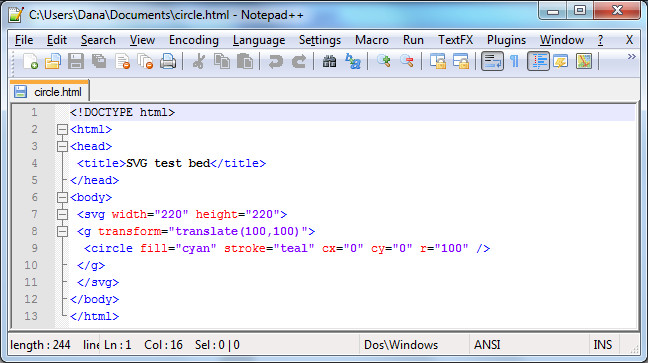Click the last toolbar icon before overflow
The image size is (648, 363).
click(x=584, y=62)
